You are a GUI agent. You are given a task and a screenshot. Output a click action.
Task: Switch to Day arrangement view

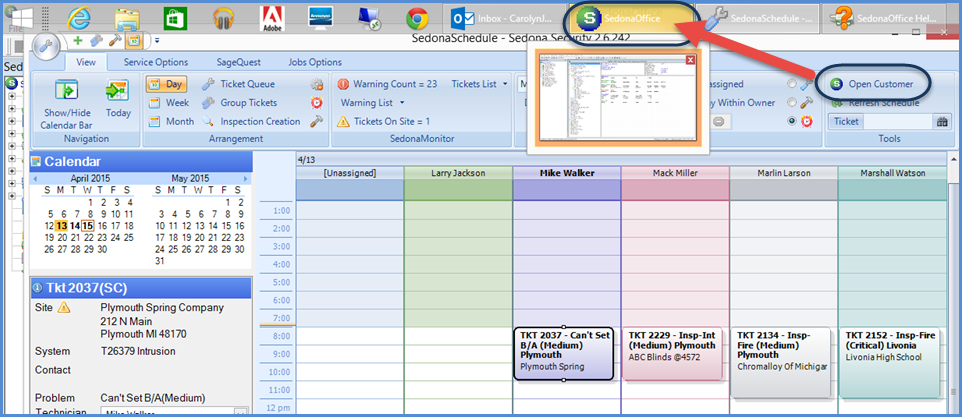click(166, 84)
